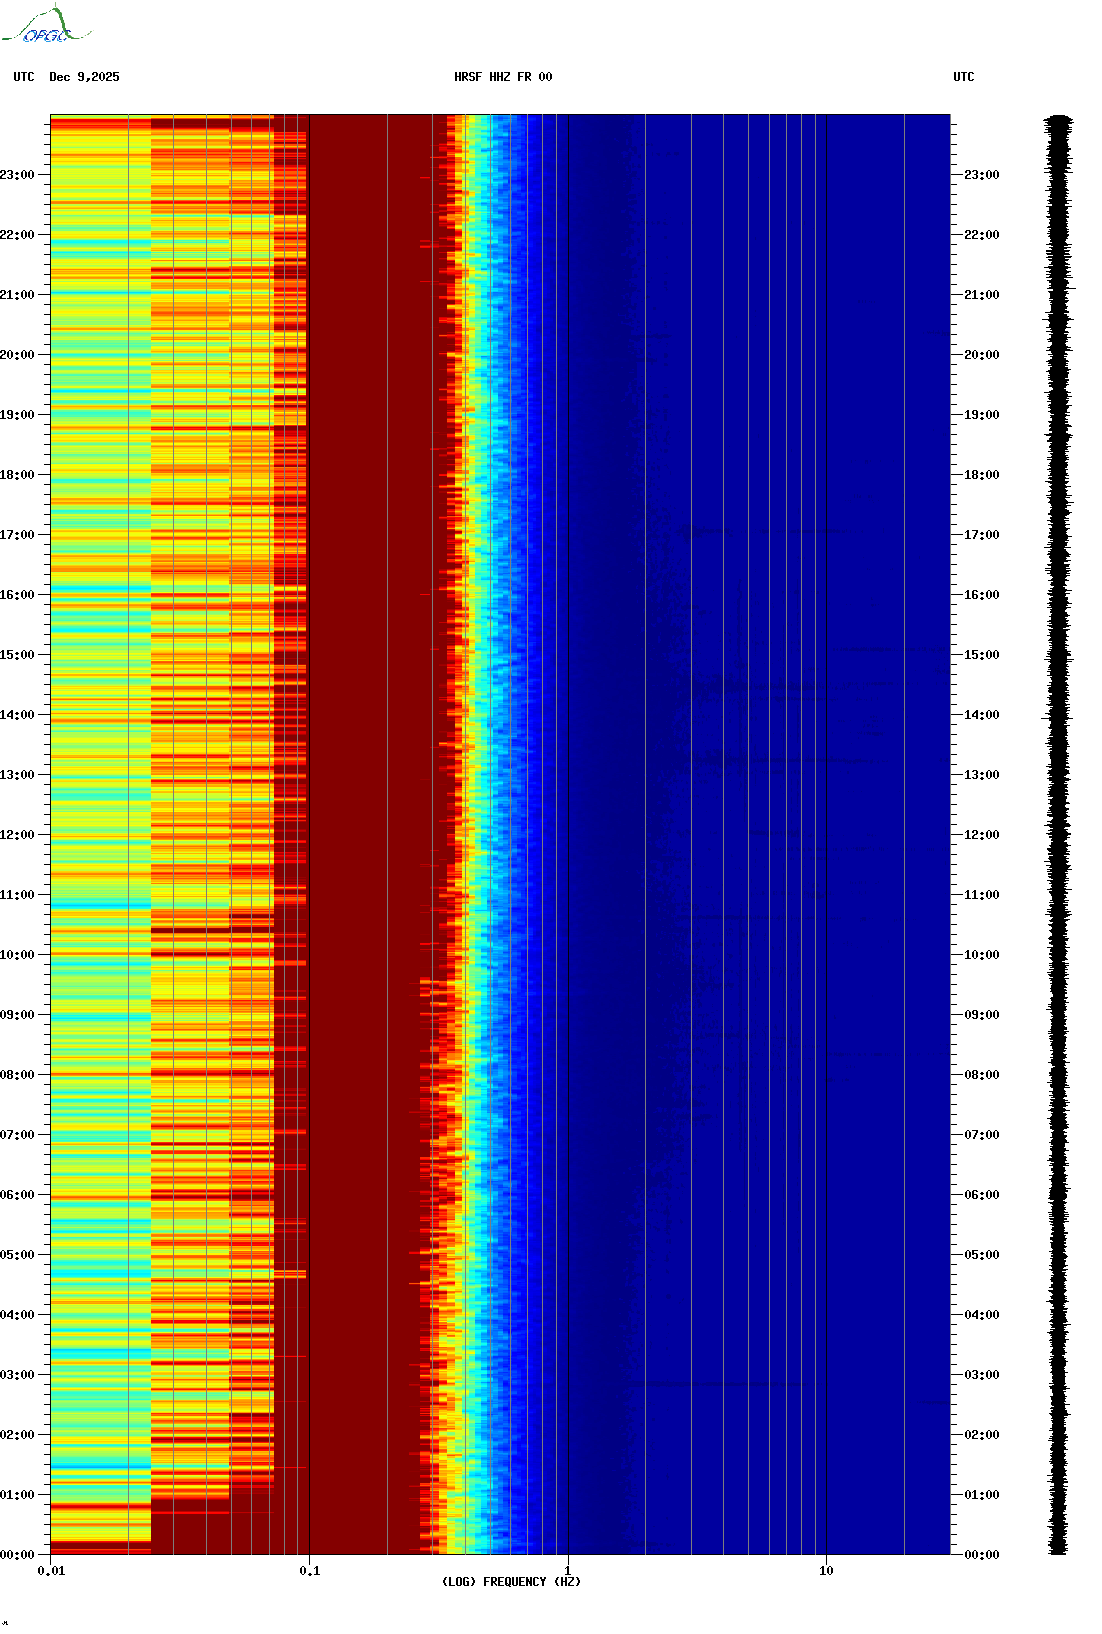This screenshot has height=1634, width=1102.
Task: Click the HRSF HHZ FR 00 station title
Action: pos(503,77)
